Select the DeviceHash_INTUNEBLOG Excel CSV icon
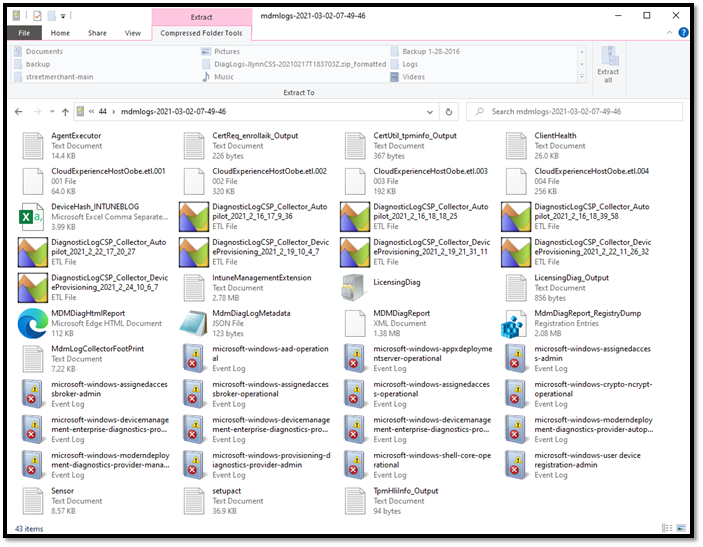703x547 pixels. 31,217
